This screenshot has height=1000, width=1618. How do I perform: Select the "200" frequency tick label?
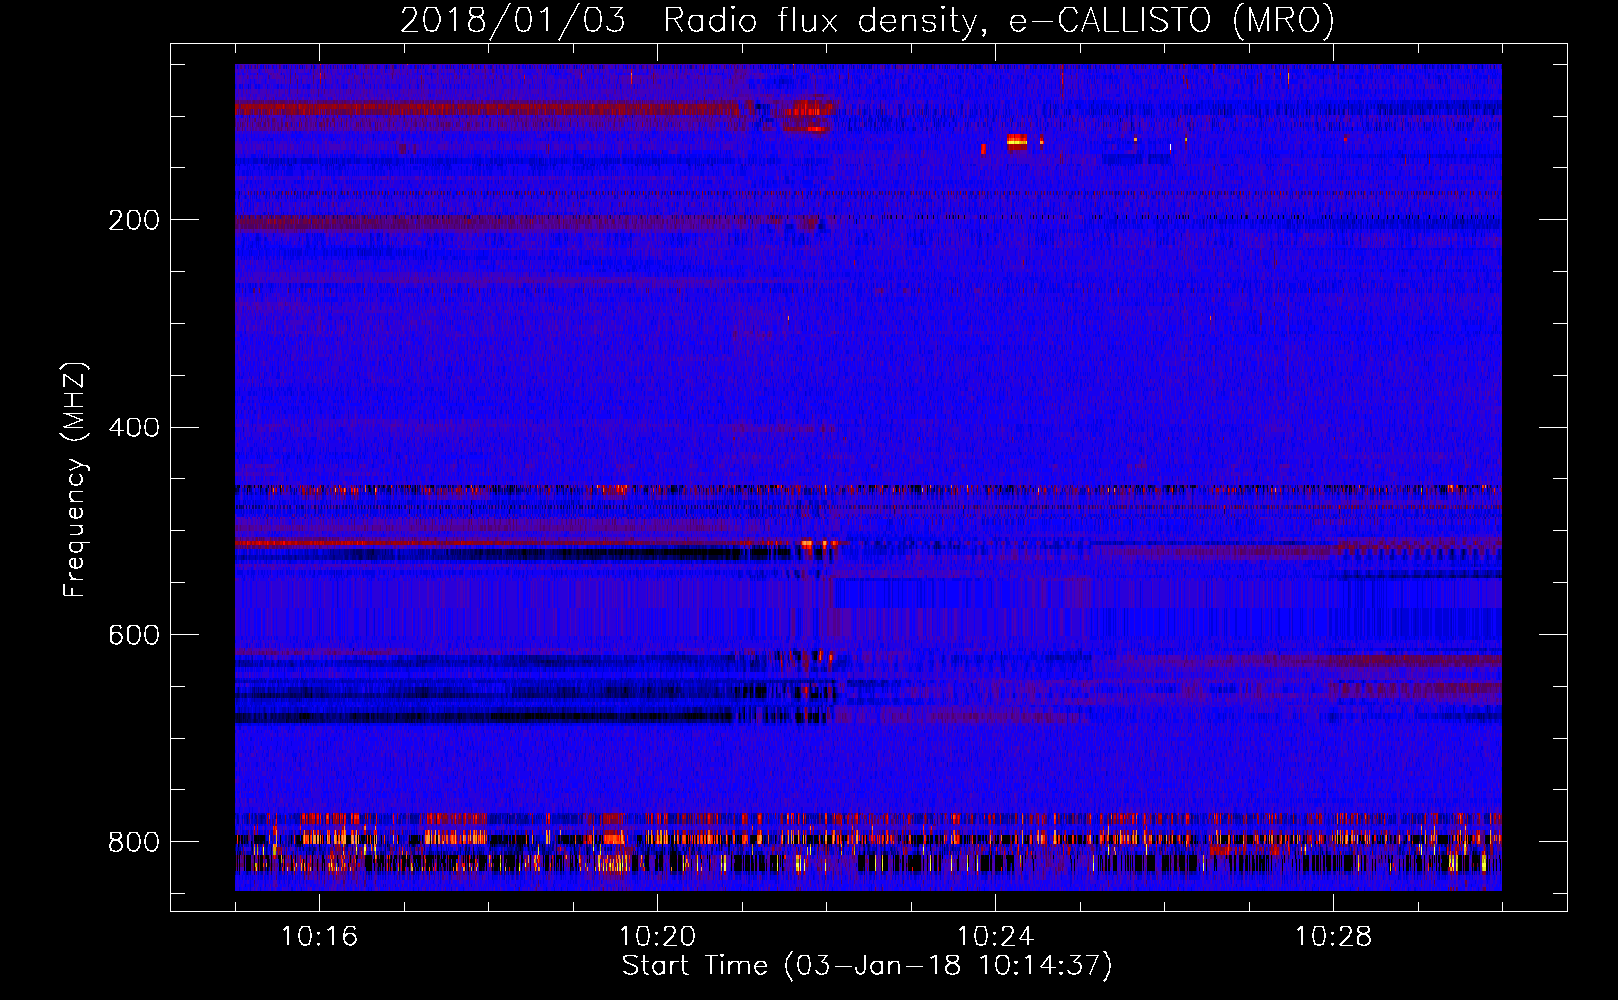[134, 220]
